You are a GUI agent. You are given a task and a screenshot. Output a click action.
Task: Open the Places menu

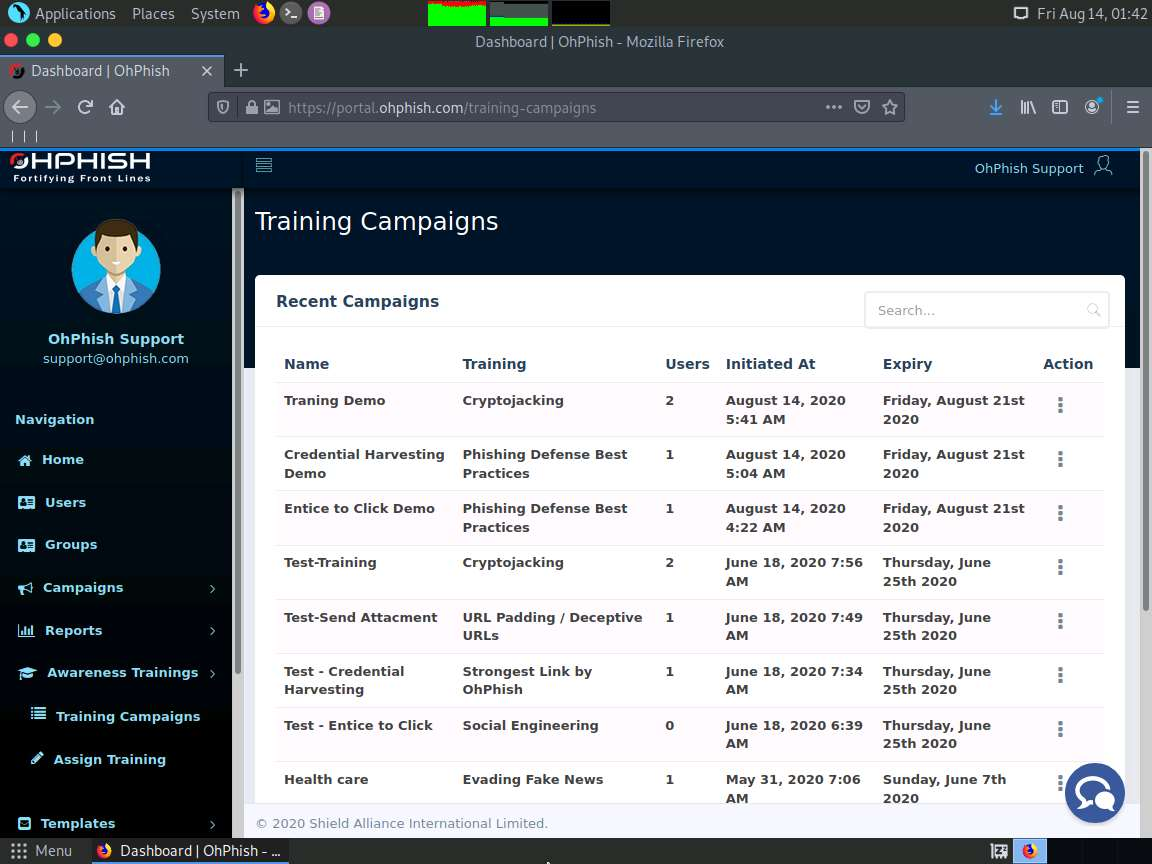tap(153, 13)
